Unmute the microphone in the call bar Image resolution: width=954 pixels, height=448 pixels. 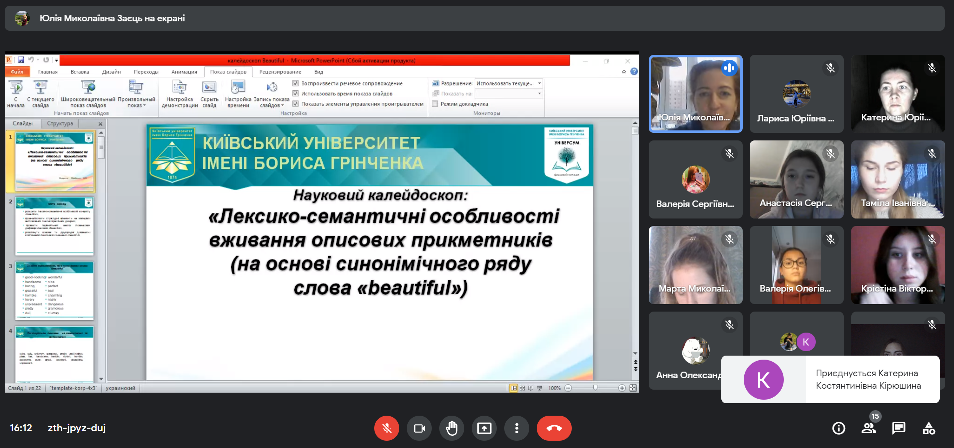[386, 427]
